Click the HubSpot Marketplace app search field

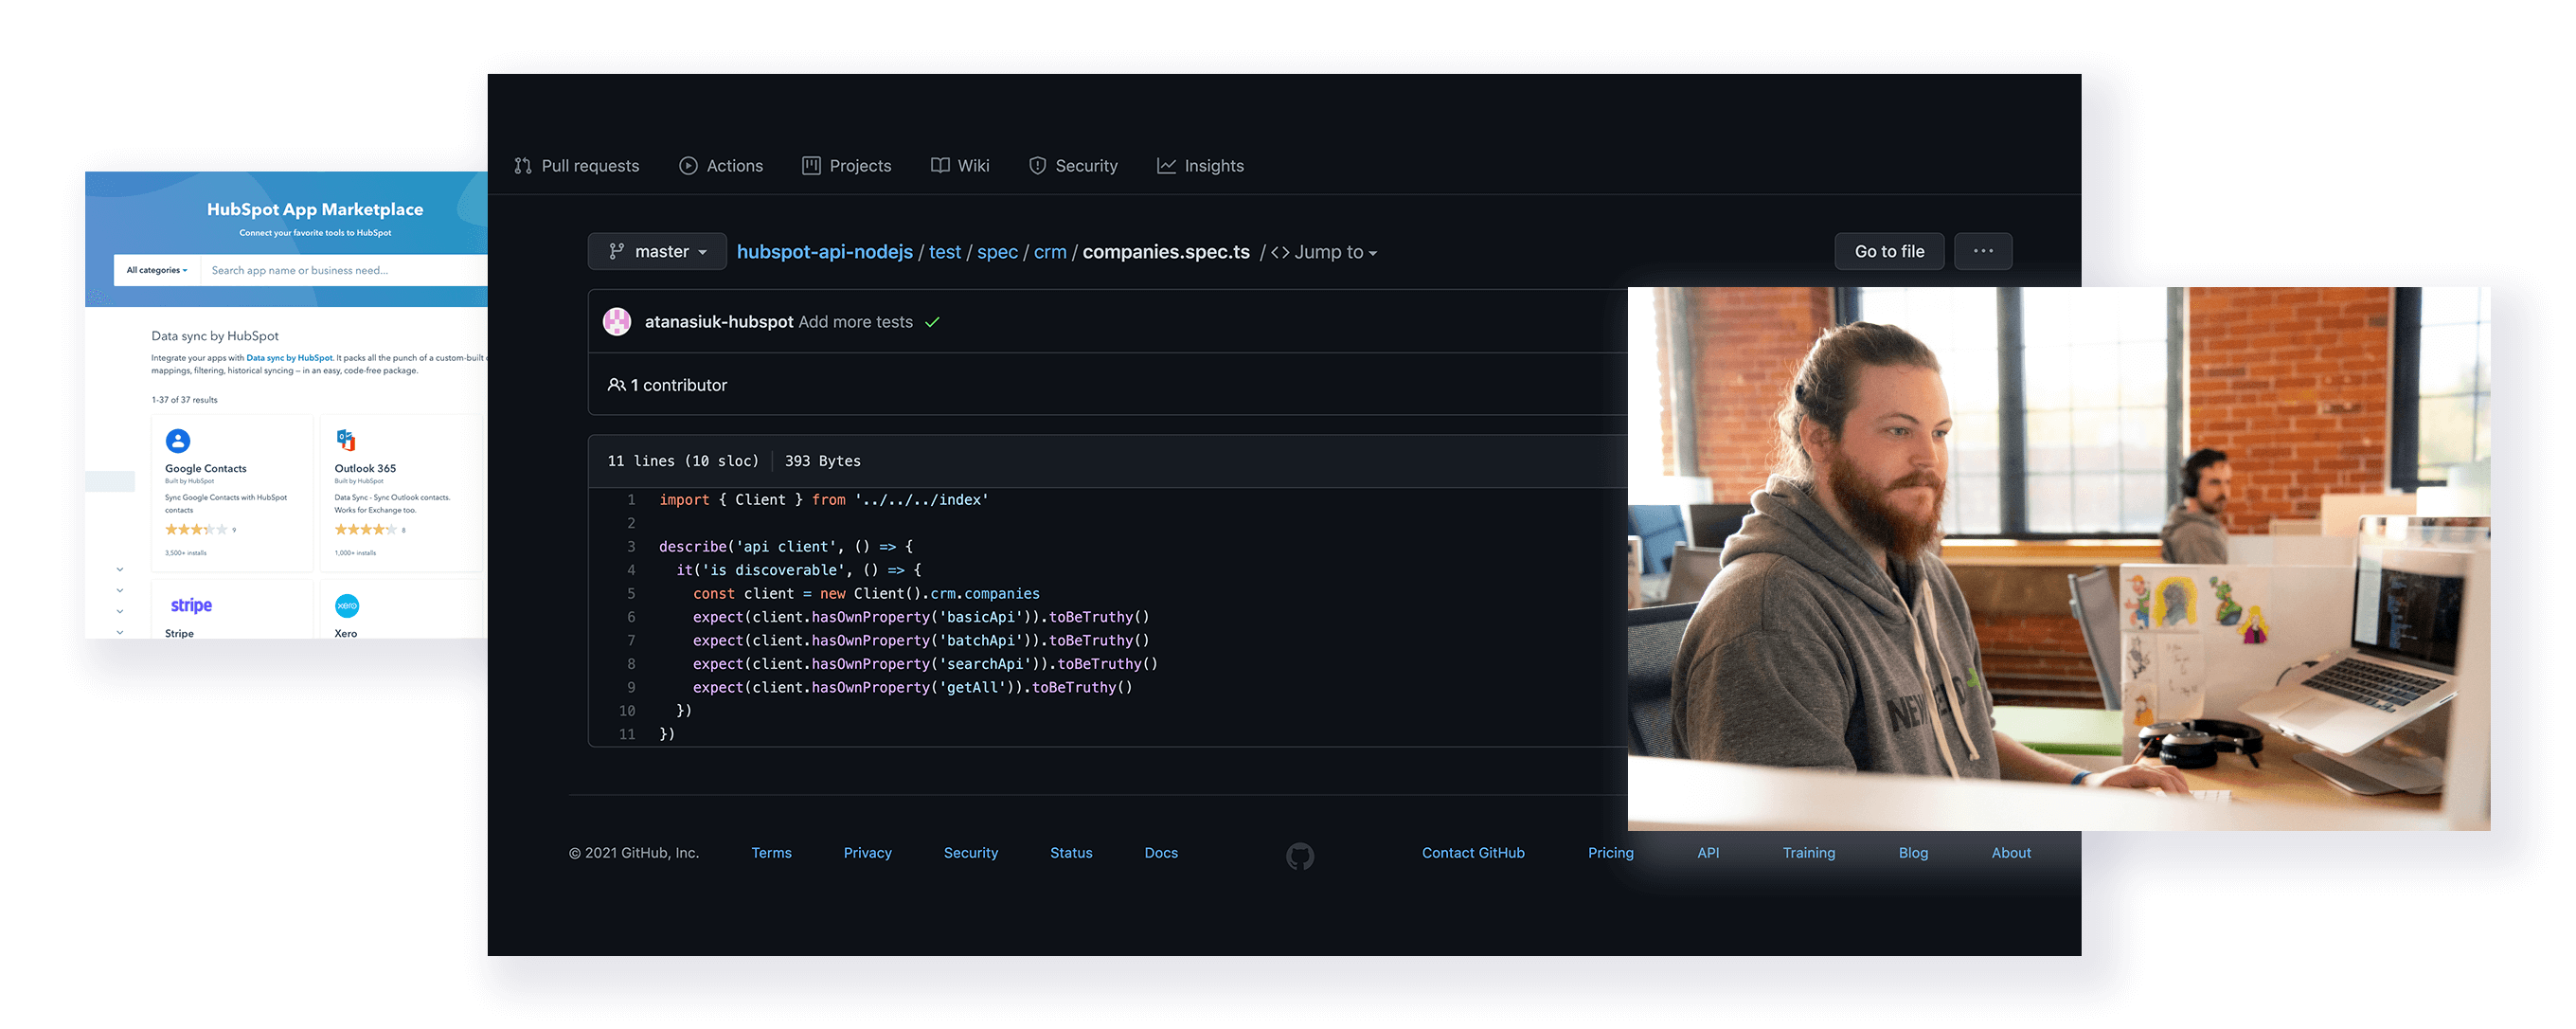coord(345,270)
